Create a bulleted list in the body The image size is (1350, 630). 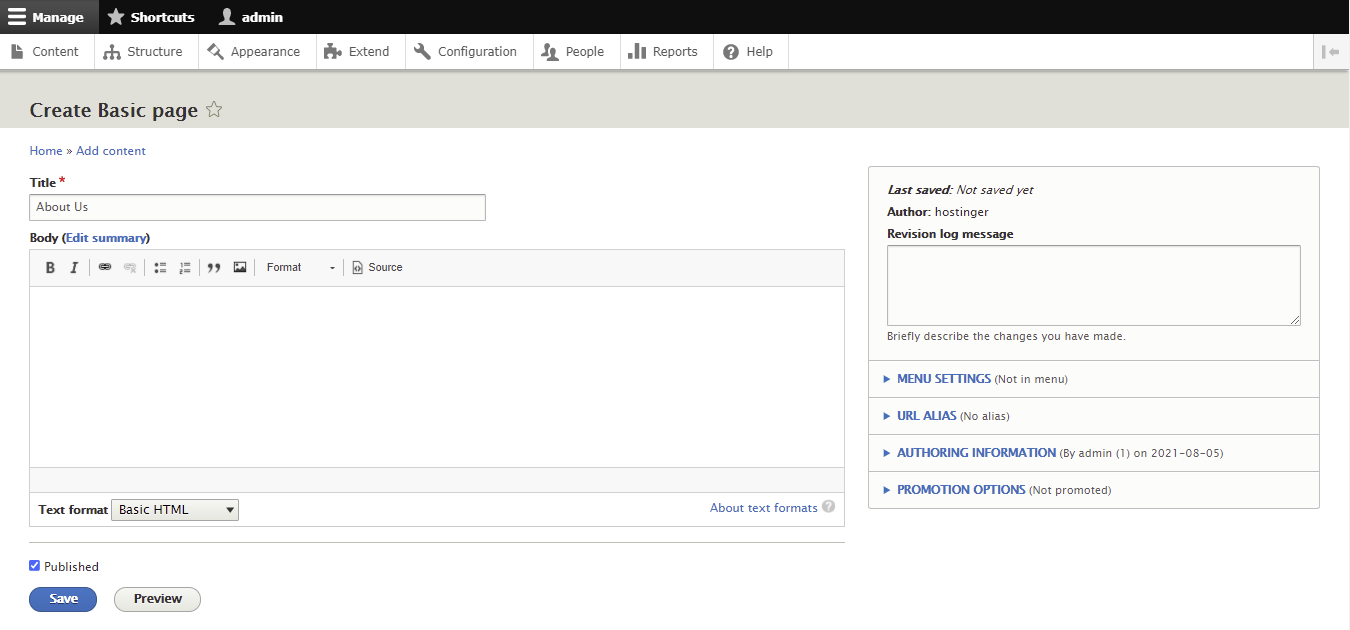160,267
